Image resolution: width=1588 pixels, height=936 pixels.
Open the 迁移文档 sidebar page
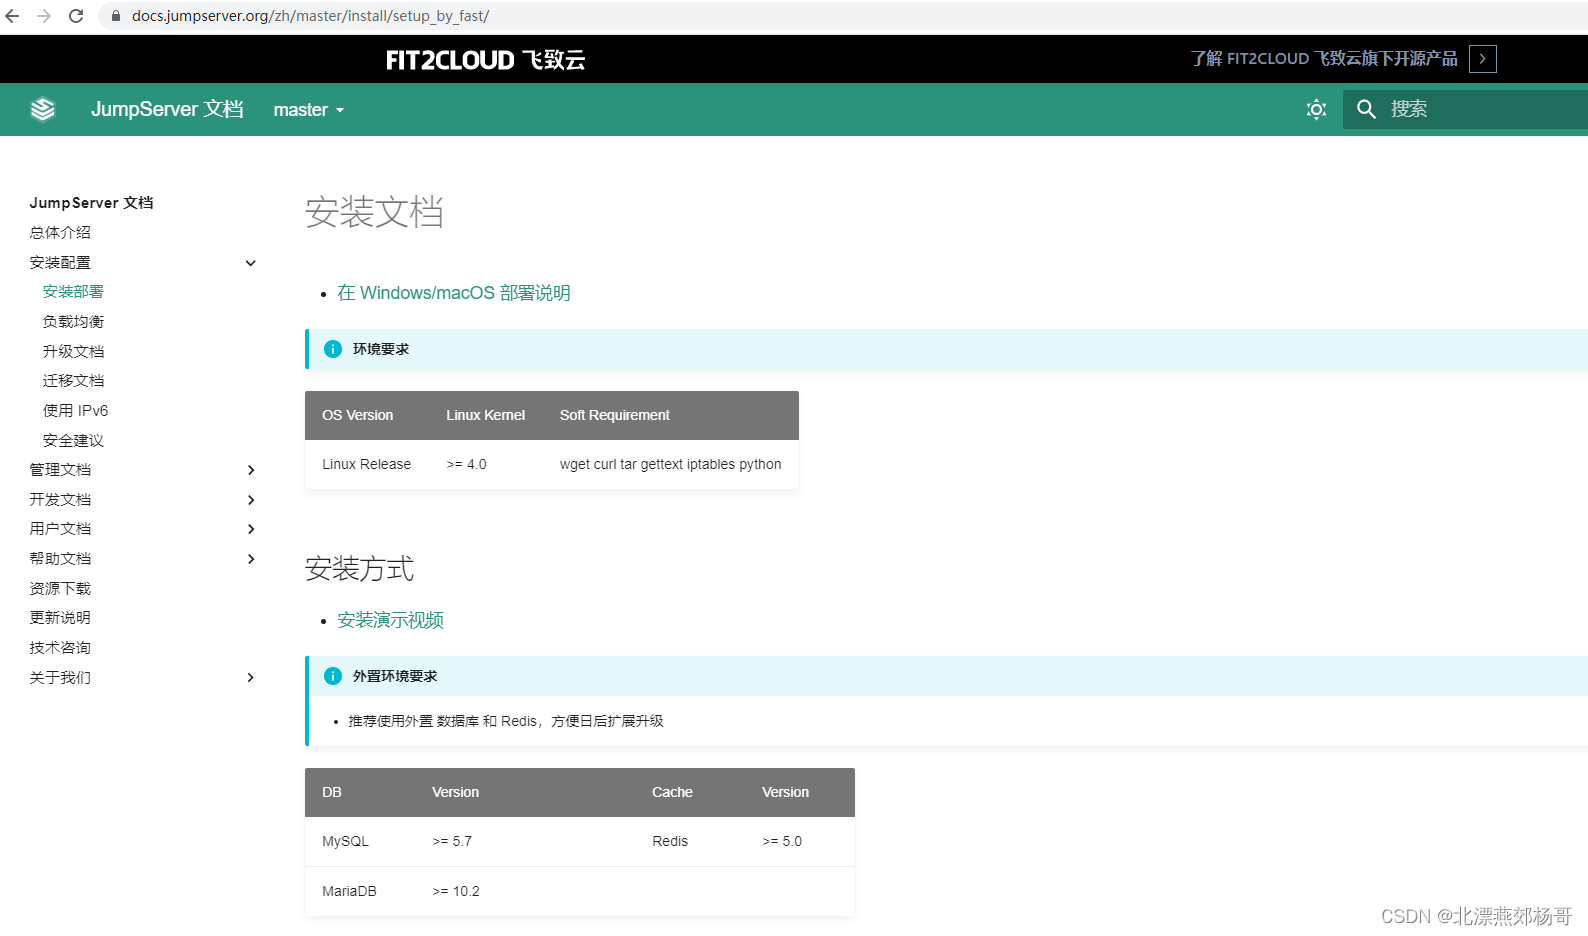(x=73, y=381)
